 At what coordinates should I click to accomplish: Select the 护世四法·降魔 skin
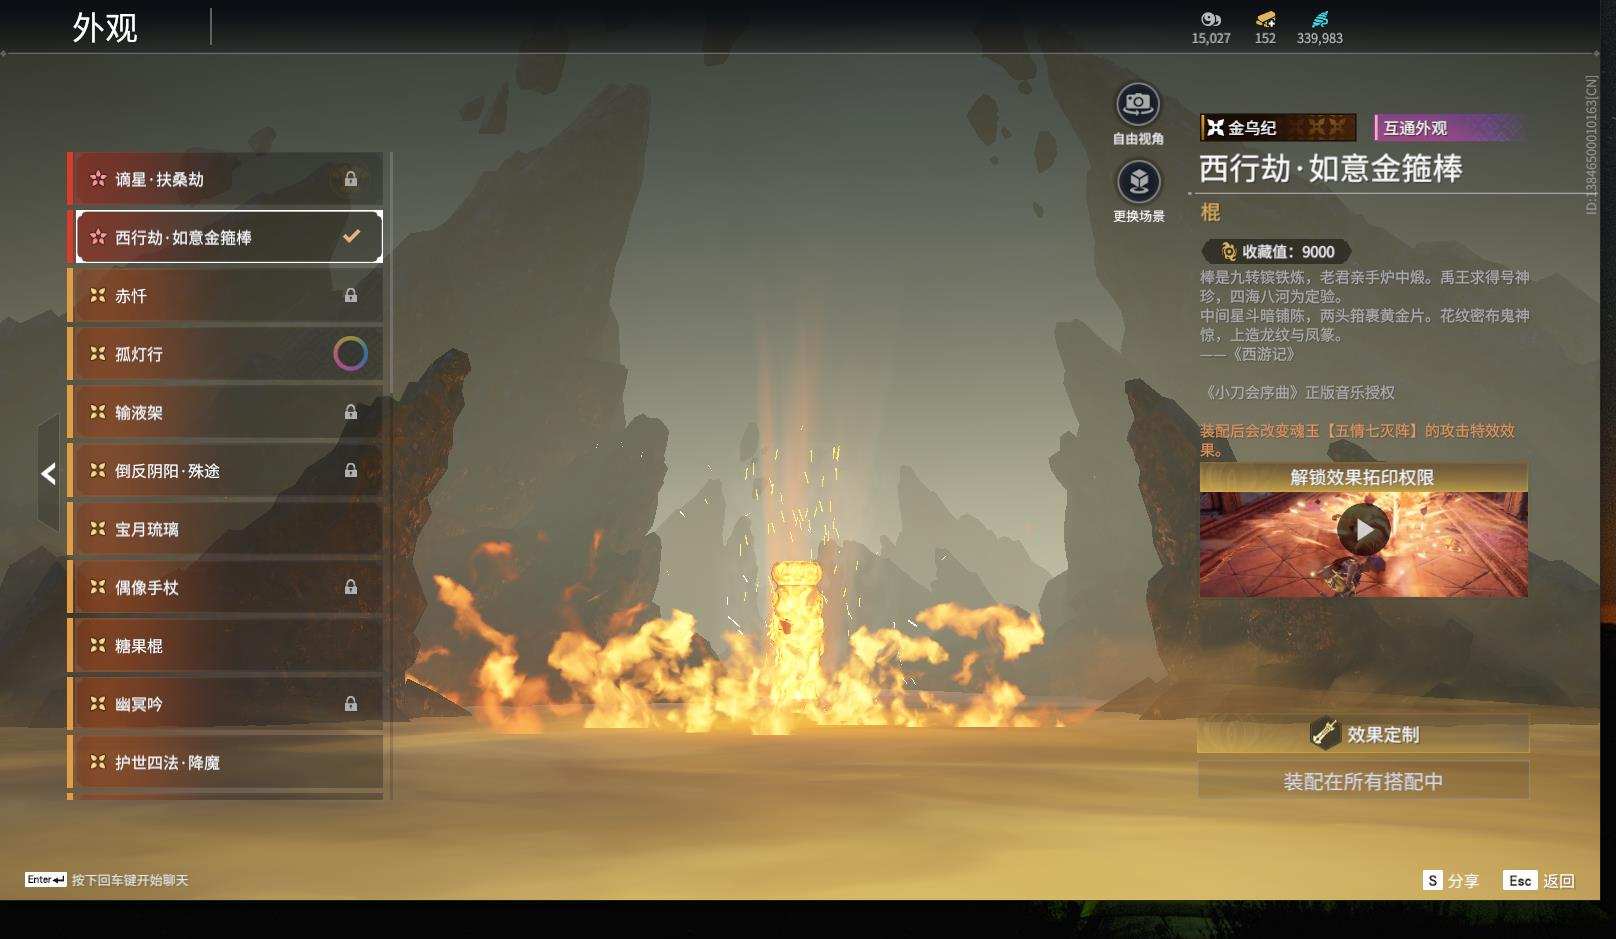point(225,762)
